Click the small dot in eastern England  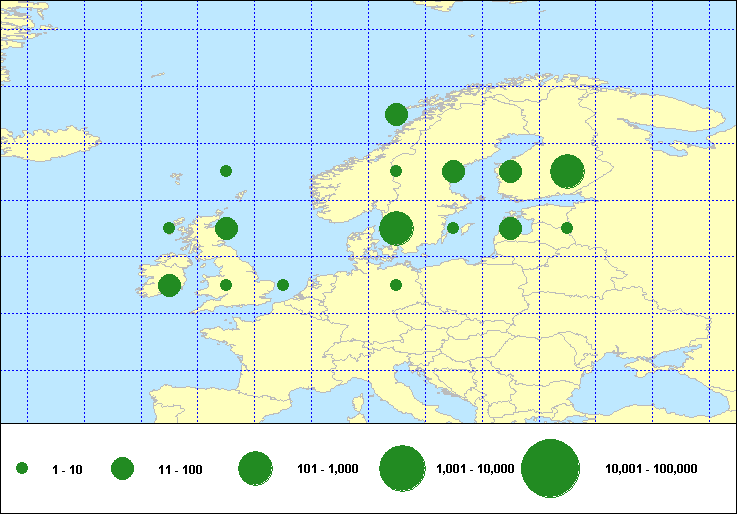[x=283, y=285]
